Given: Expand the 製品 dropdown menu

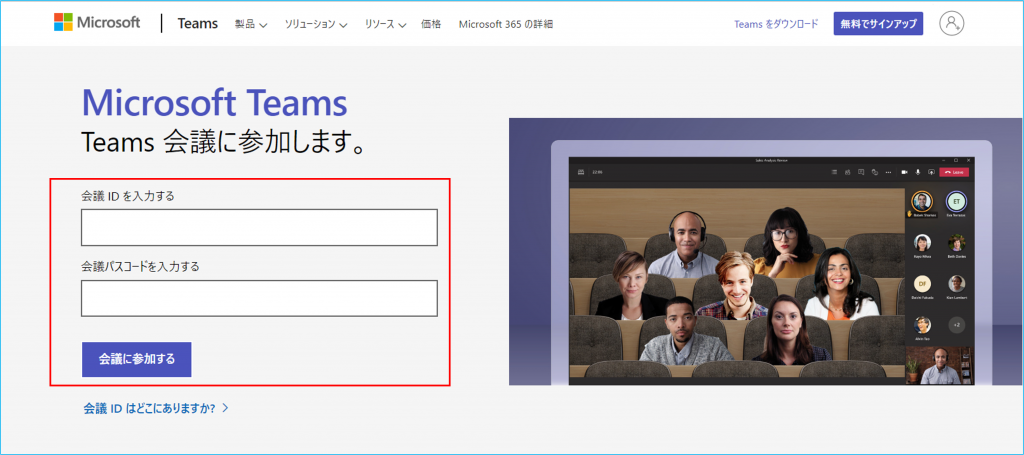Looking at the screenshot, I should 250,24.
